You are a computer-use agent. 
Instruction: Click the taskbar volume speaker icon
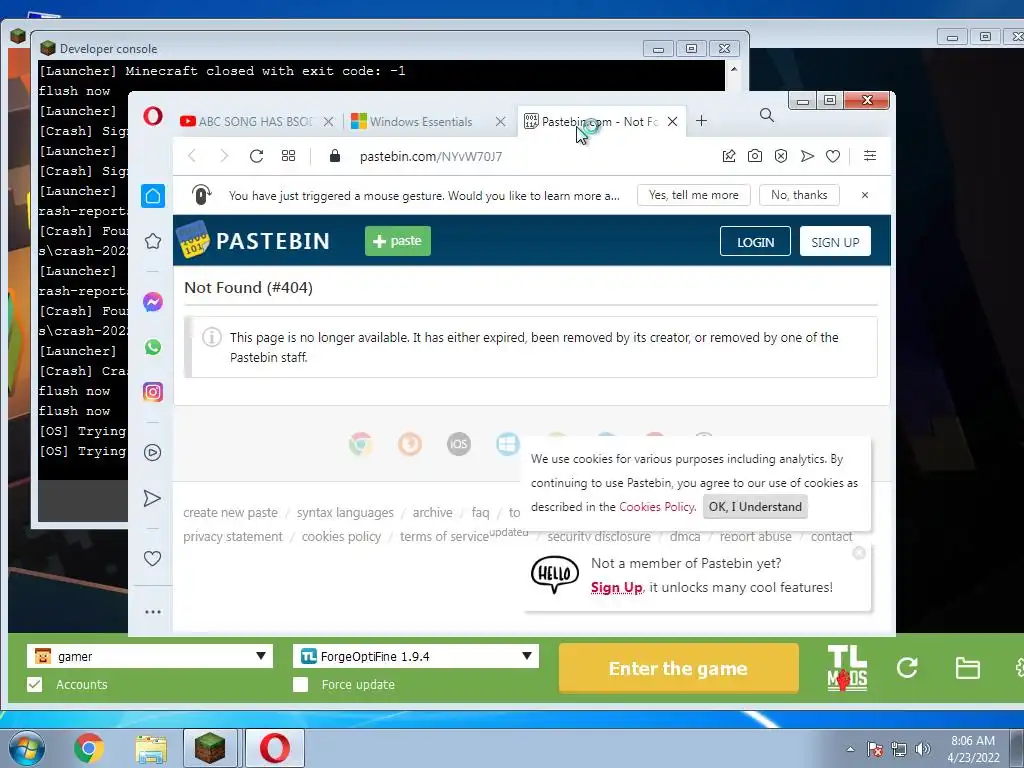pos(922,749)
